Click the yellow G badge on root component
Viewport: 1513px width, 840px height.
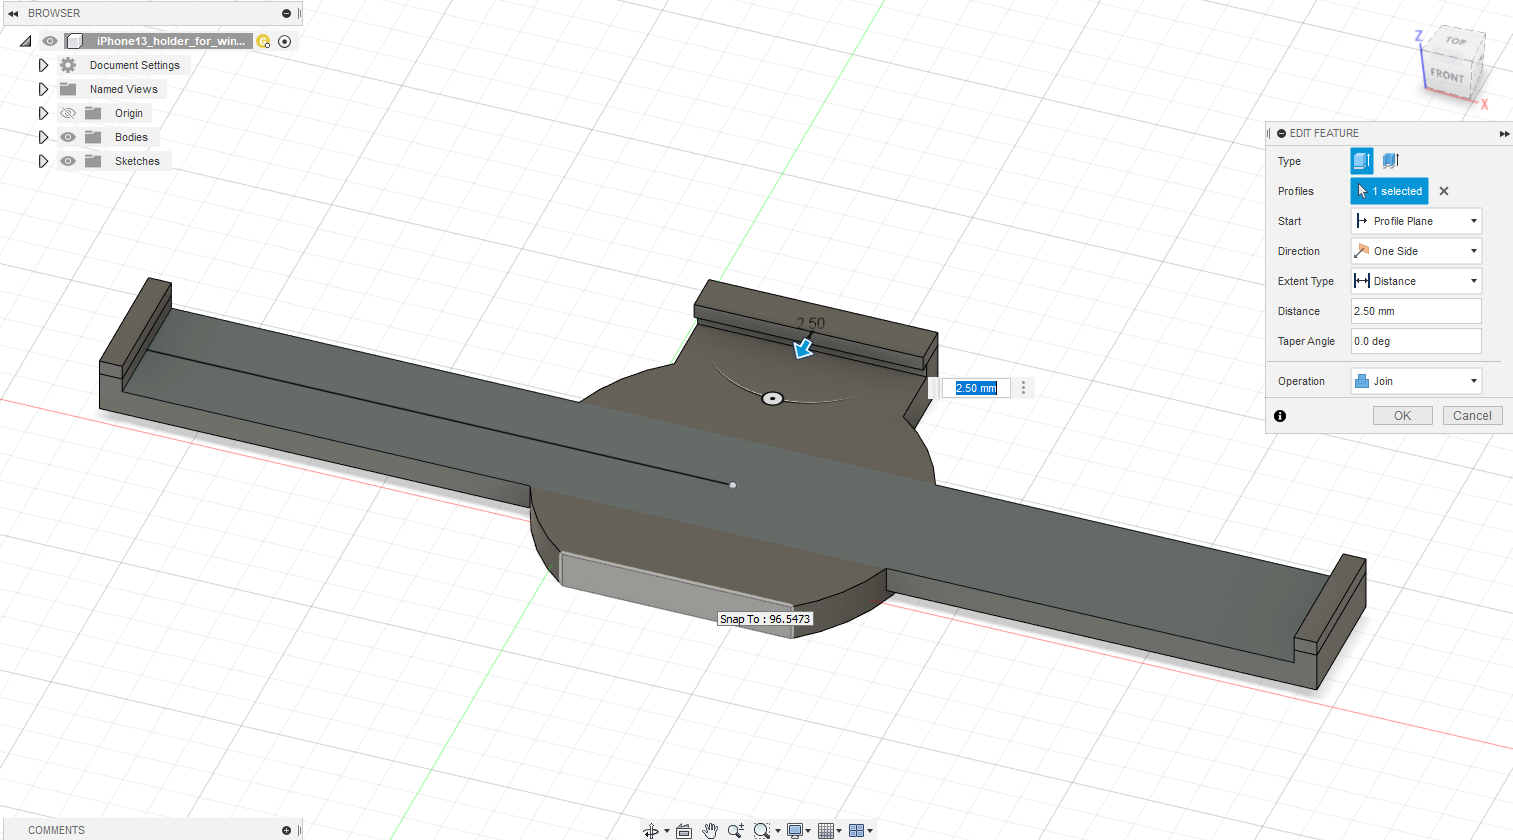[263, 41]
